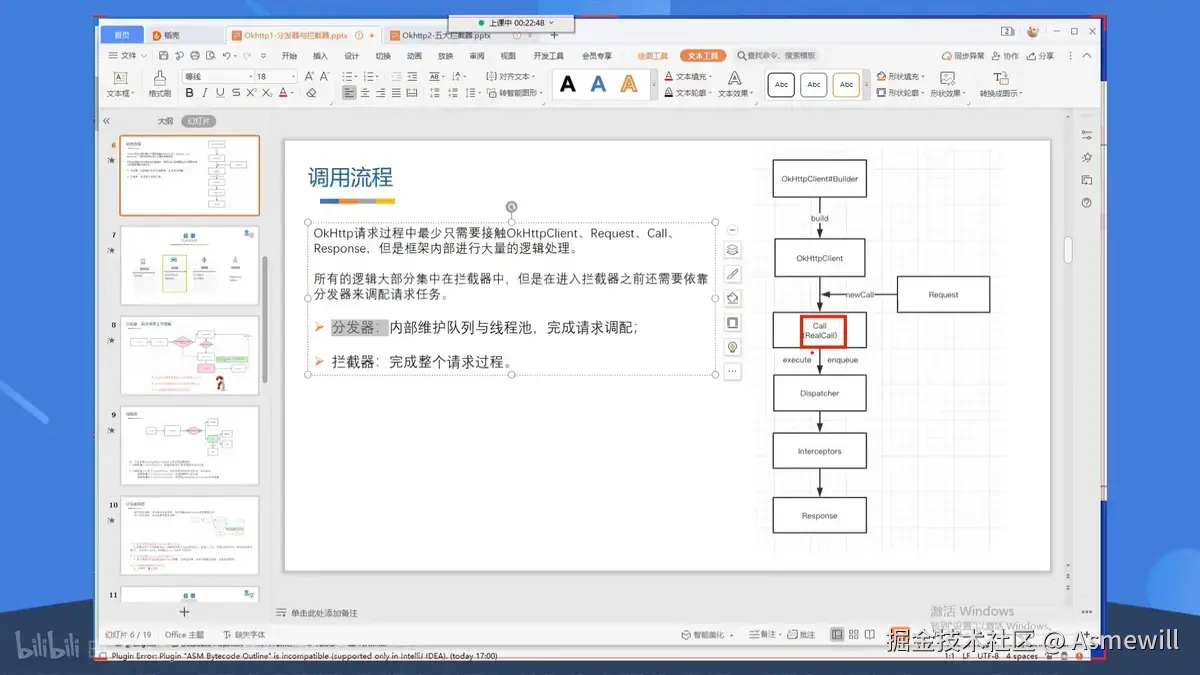Toggle right text alignment
Screen dimensions: 1200x675
coord(380,93)
